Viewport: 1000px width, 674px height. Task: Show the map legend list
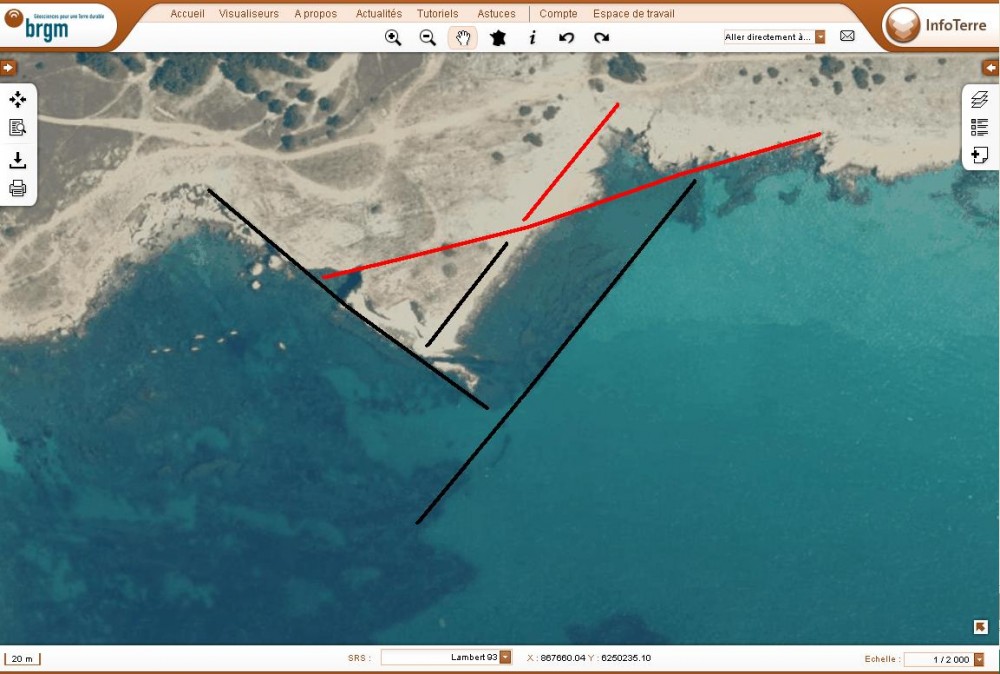pyautogui.click(x=980, y=127)
